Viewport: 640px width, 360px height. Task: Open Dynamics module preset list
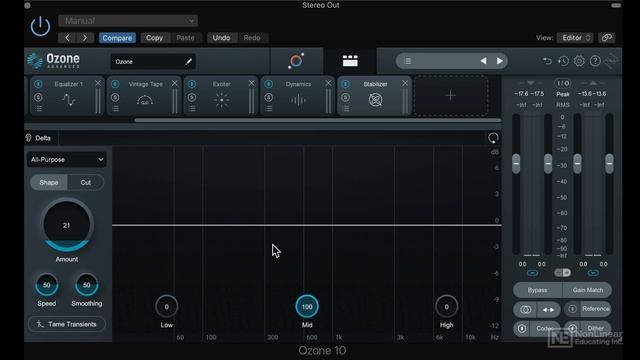point(269,109)
